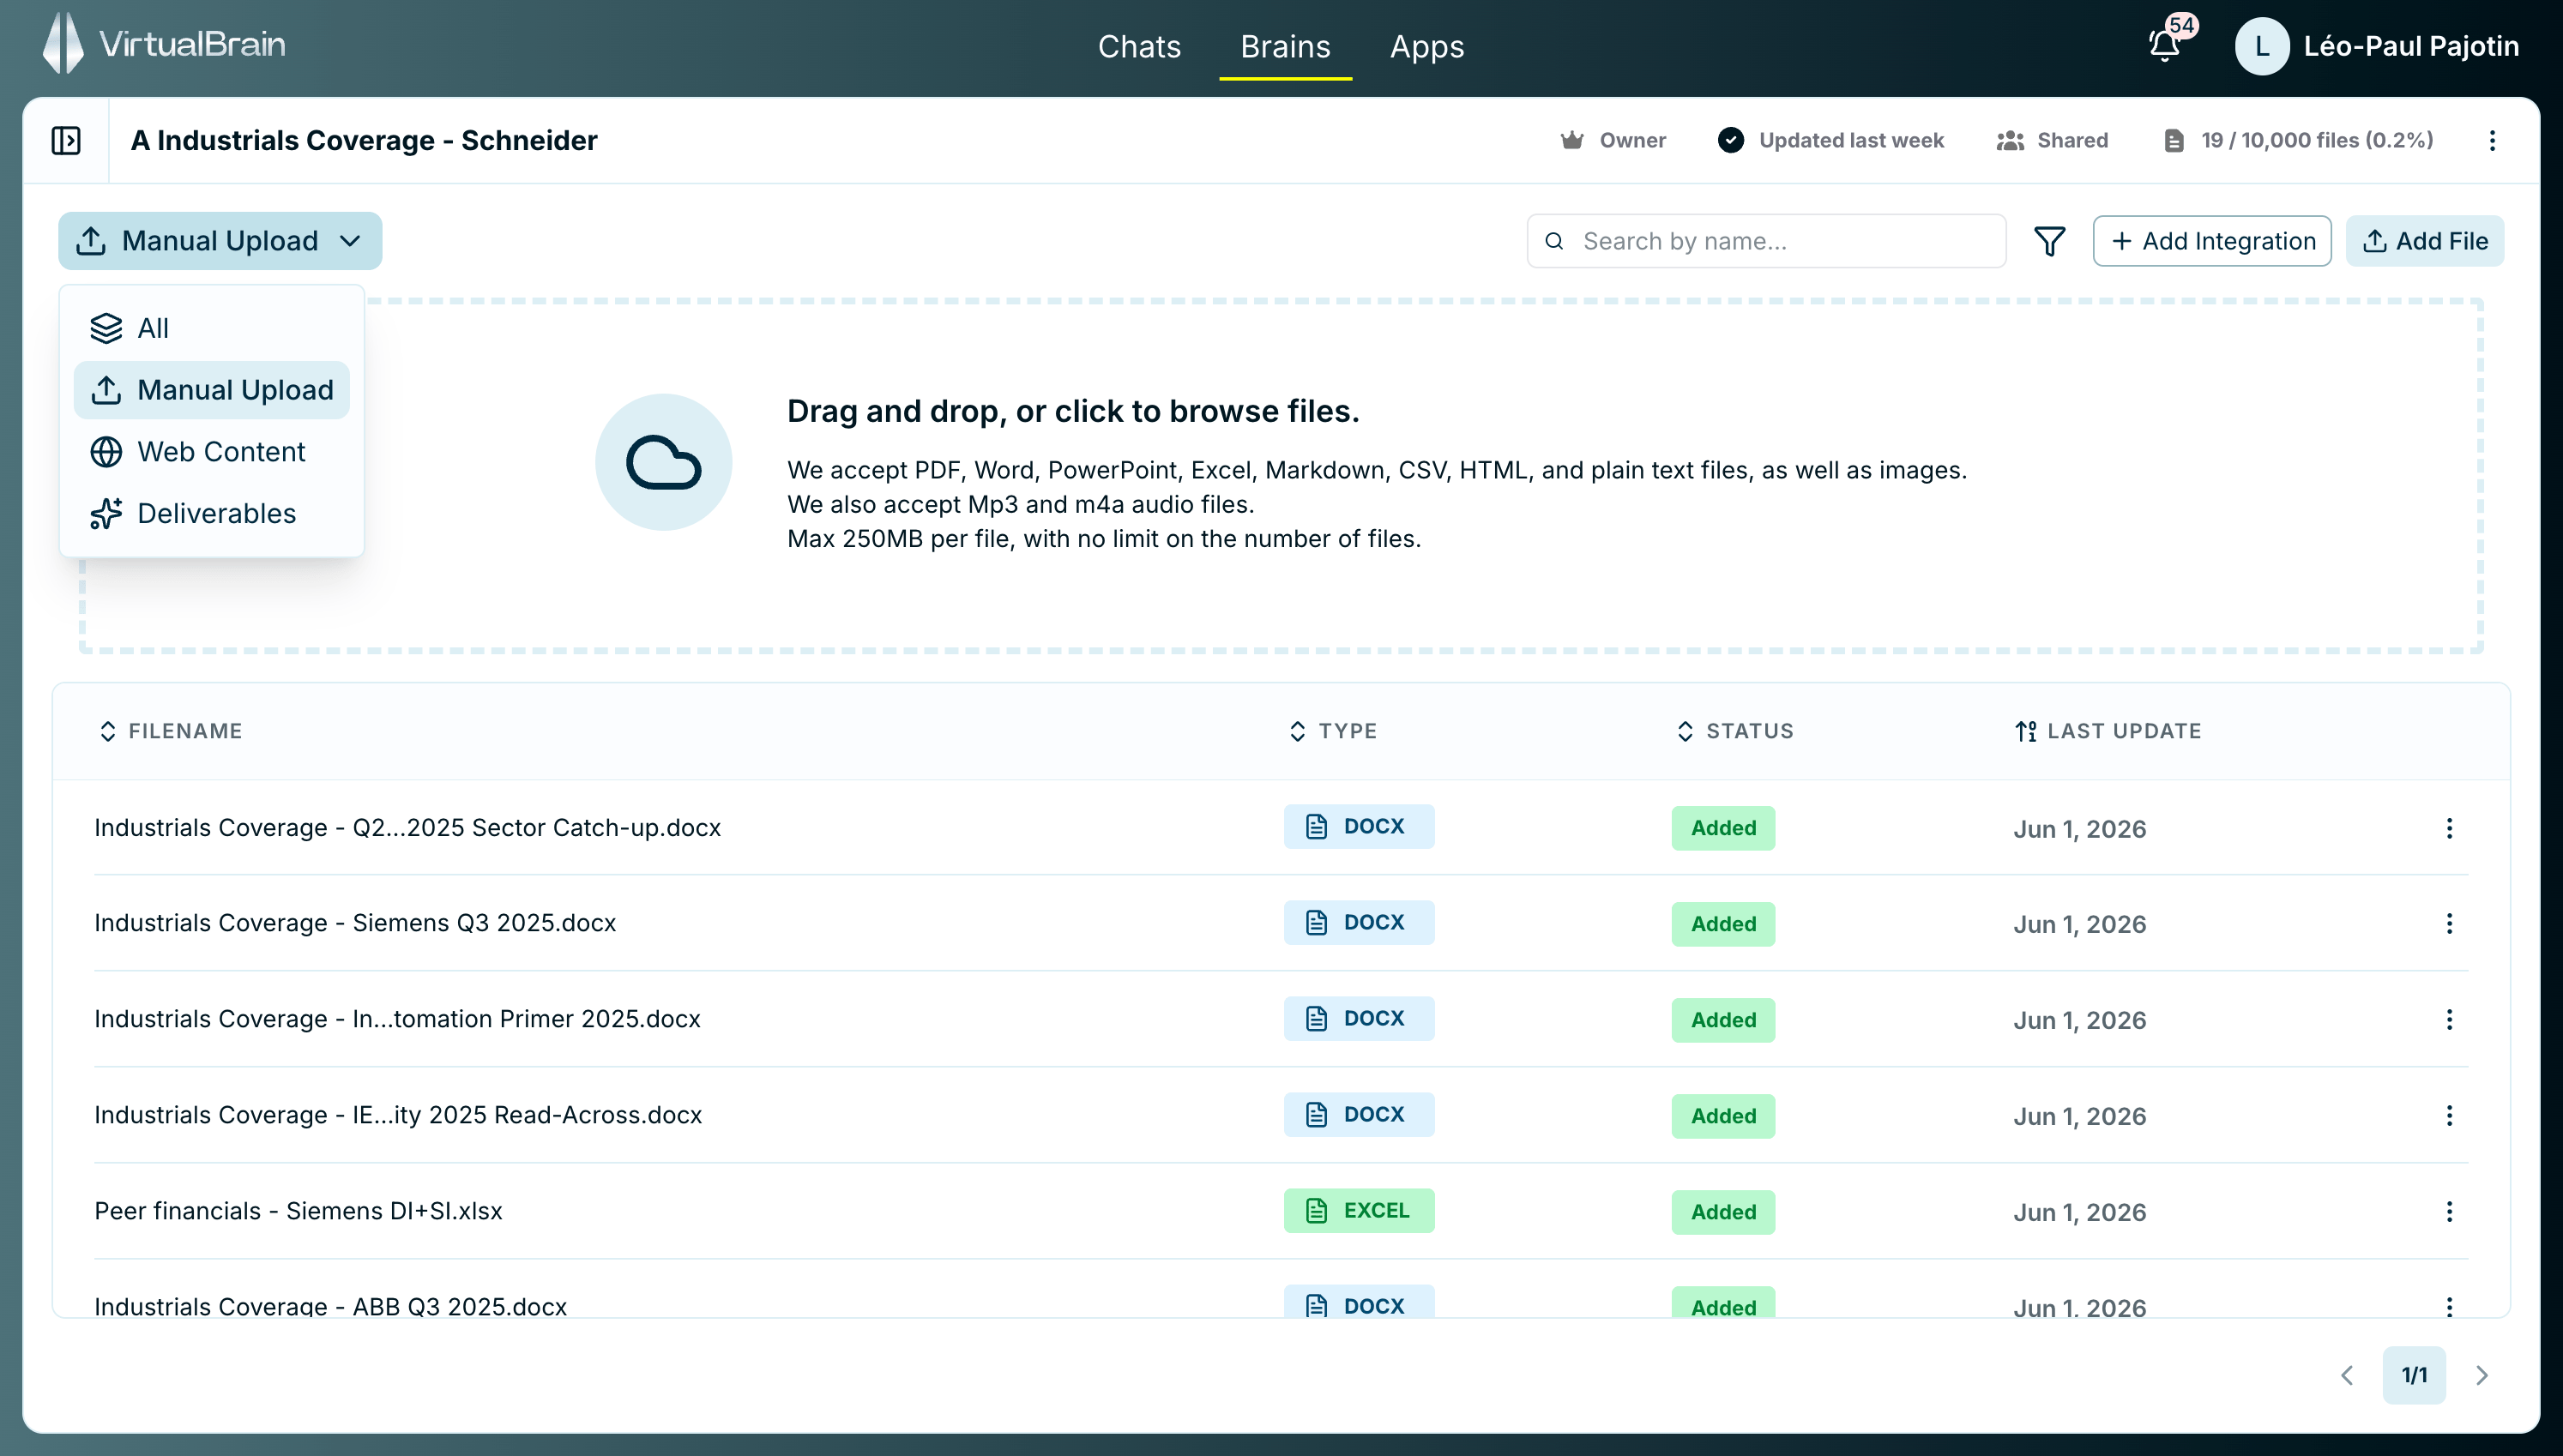The height and width of the screenshot is (1456, 2563).
Task: Toggle the sidebar panel icon
Action: pyautogui.click(x=66, y=140)
